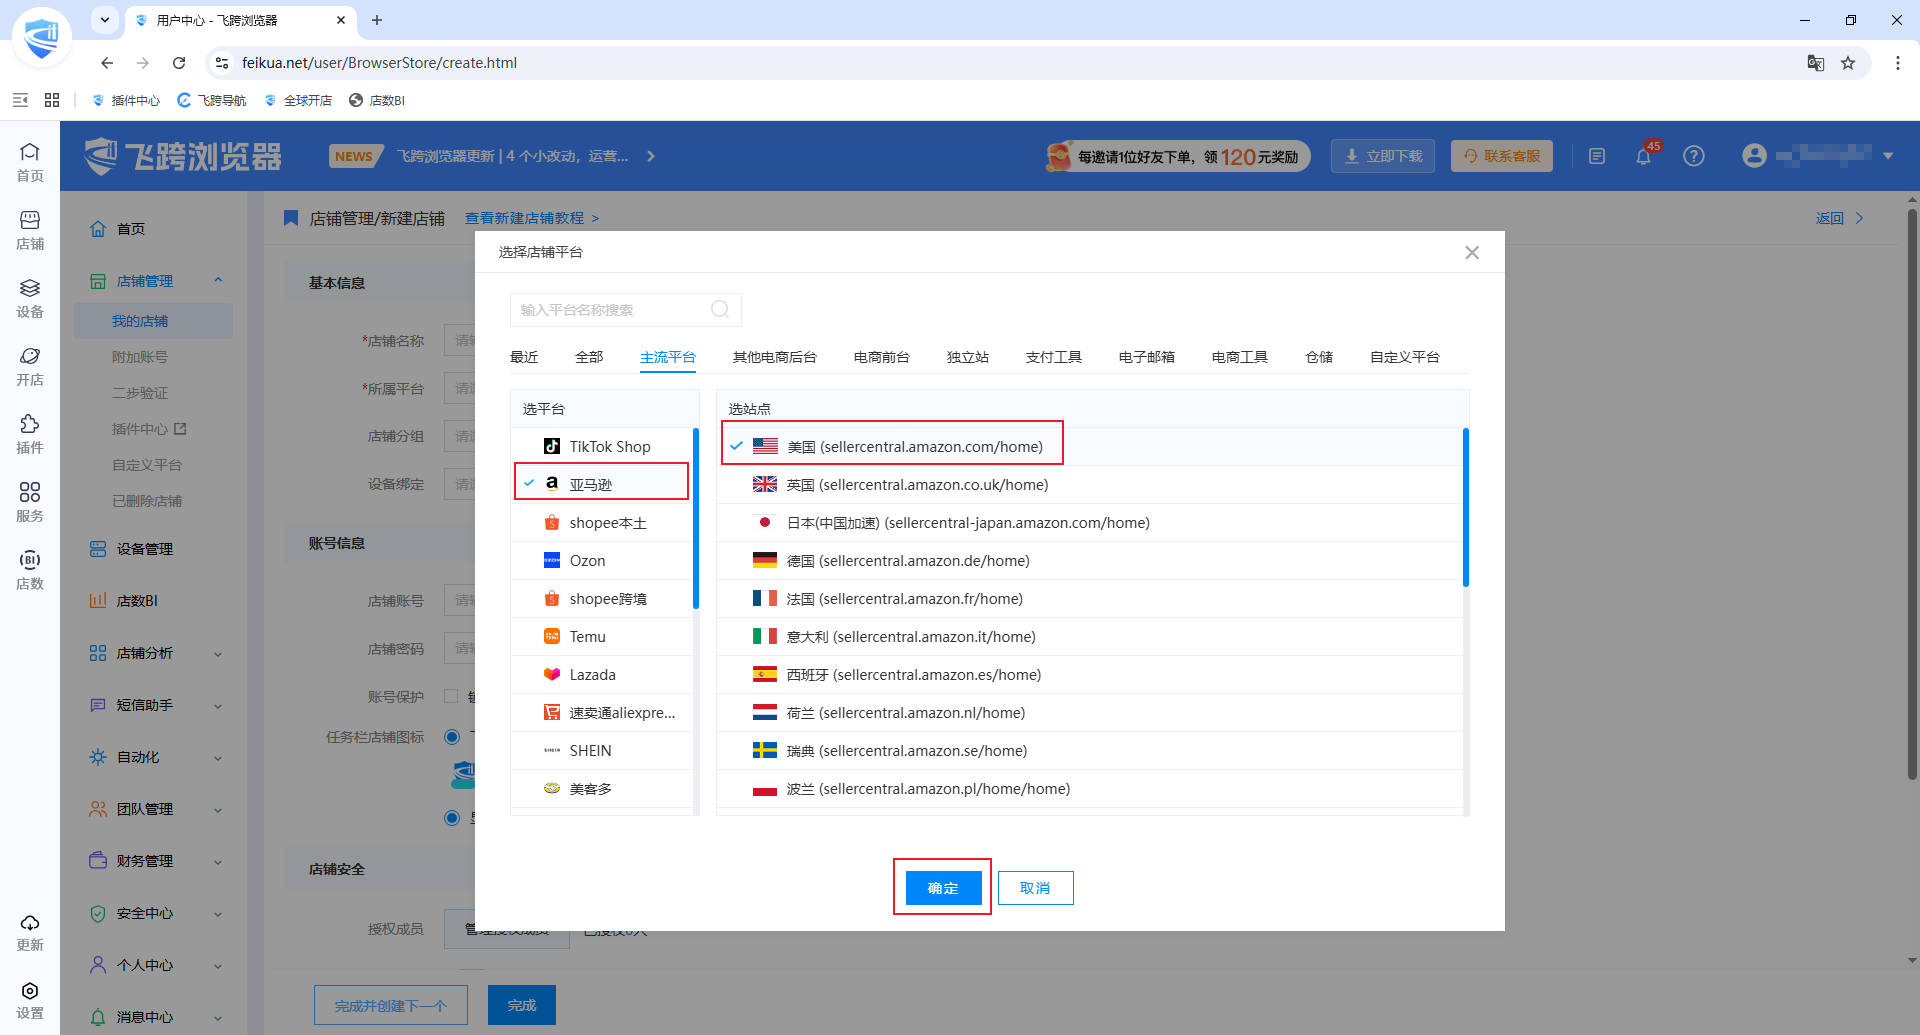1920x1035 pixels.
Task: Click the 取消 cancel button
Action: [x=1035, y=888]
